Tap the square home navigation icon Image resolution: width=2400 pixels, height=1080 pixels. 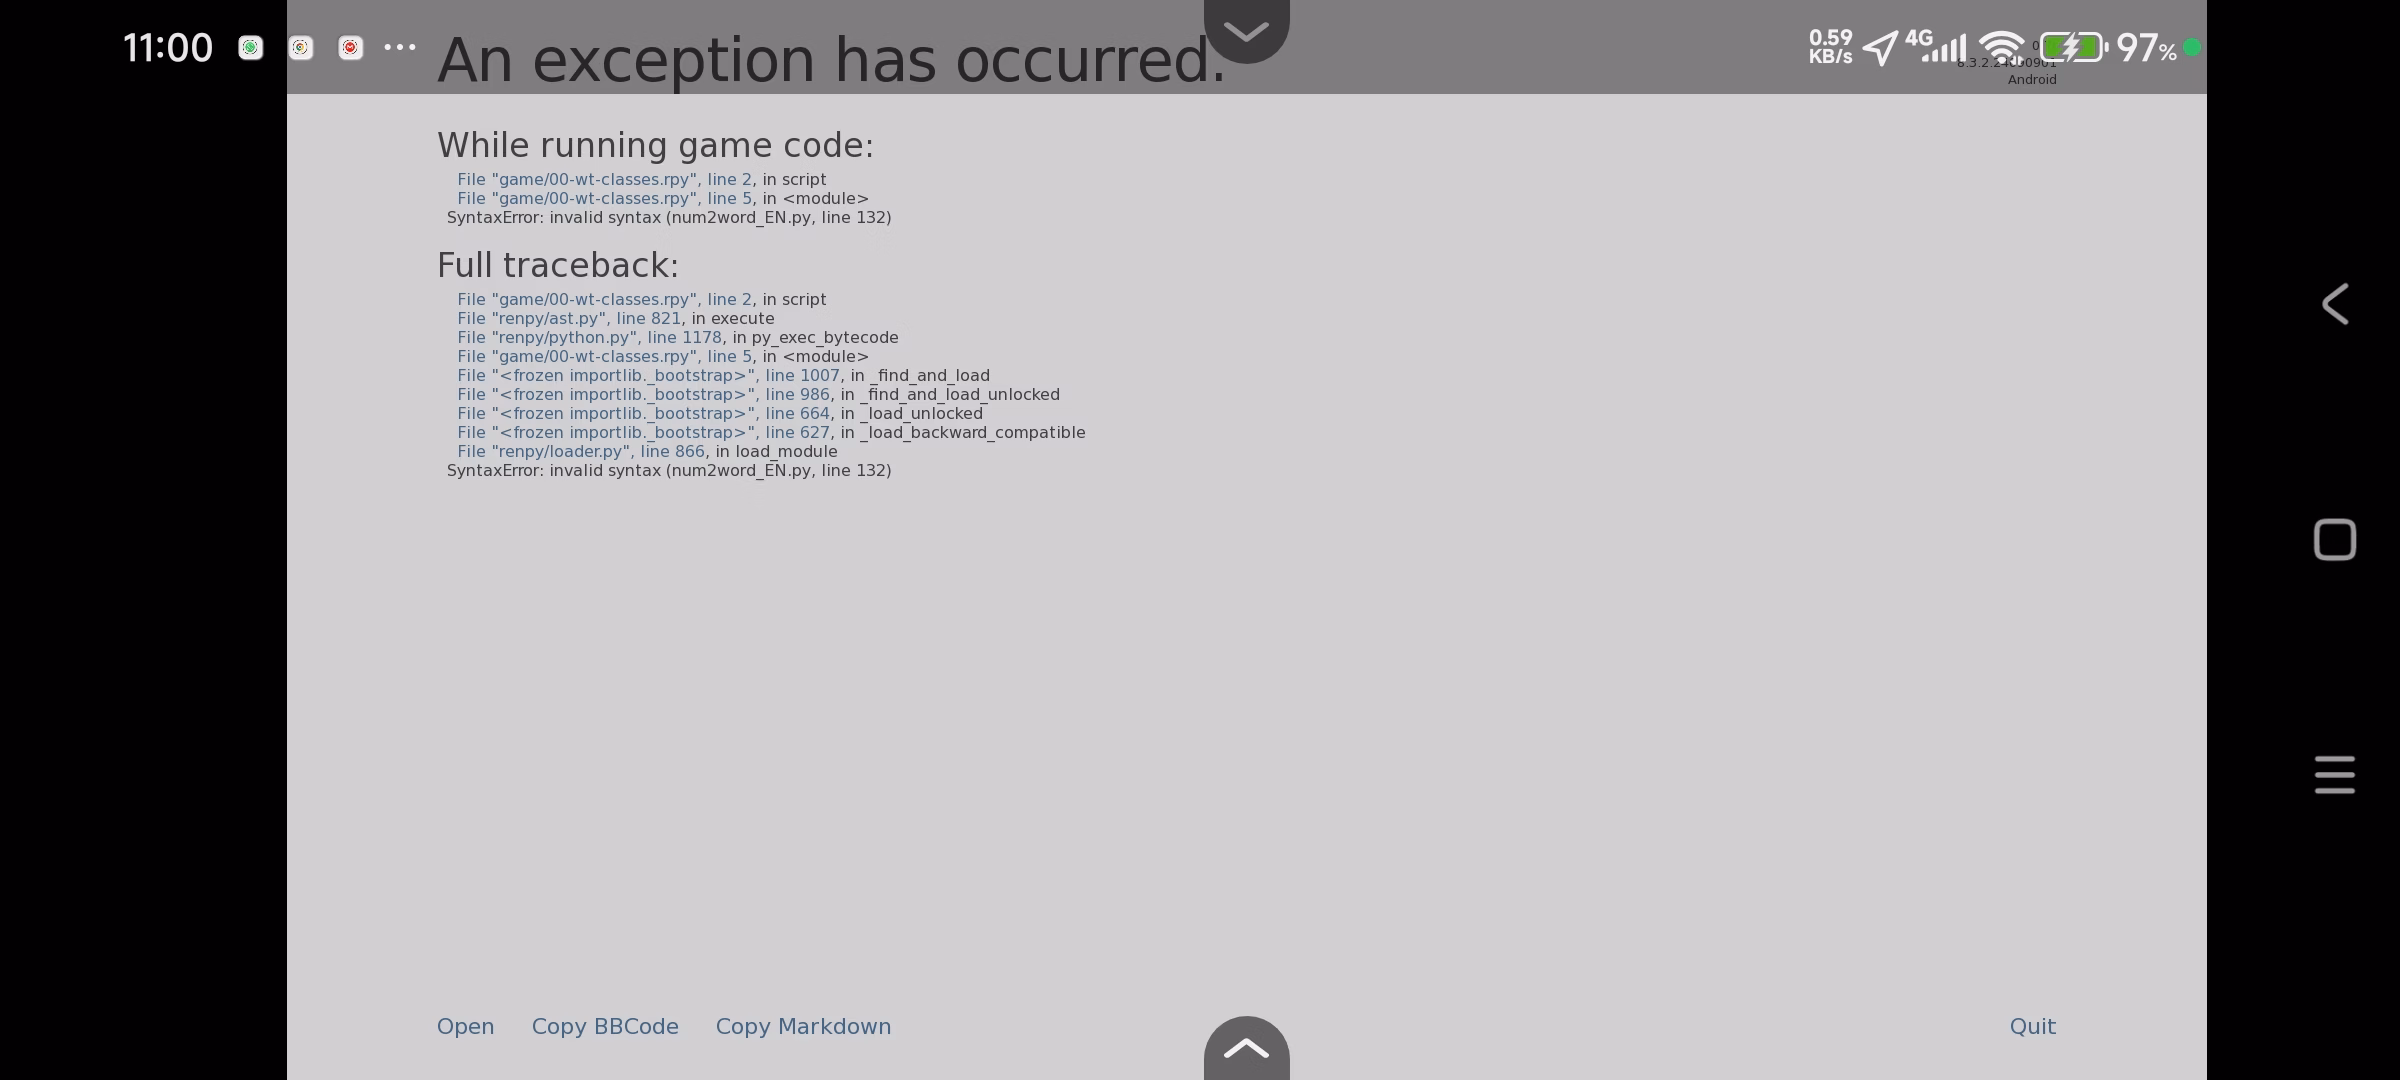pos(2335,540)
